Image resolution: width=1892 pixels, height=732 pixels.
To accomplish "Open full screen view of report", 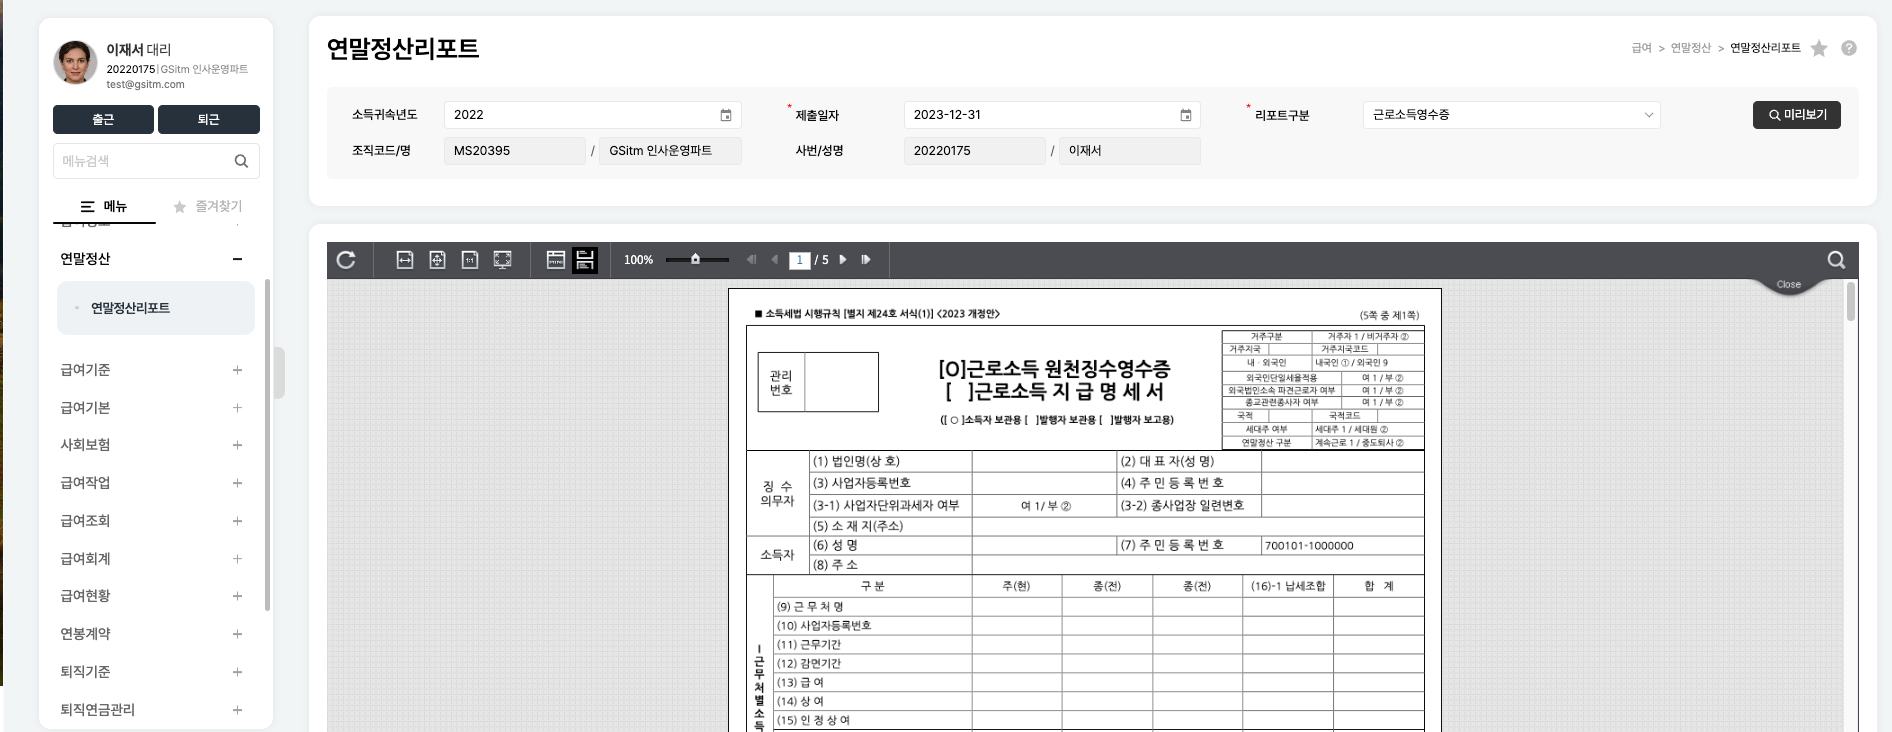I will pyautogui.click(x=503, y=260).
